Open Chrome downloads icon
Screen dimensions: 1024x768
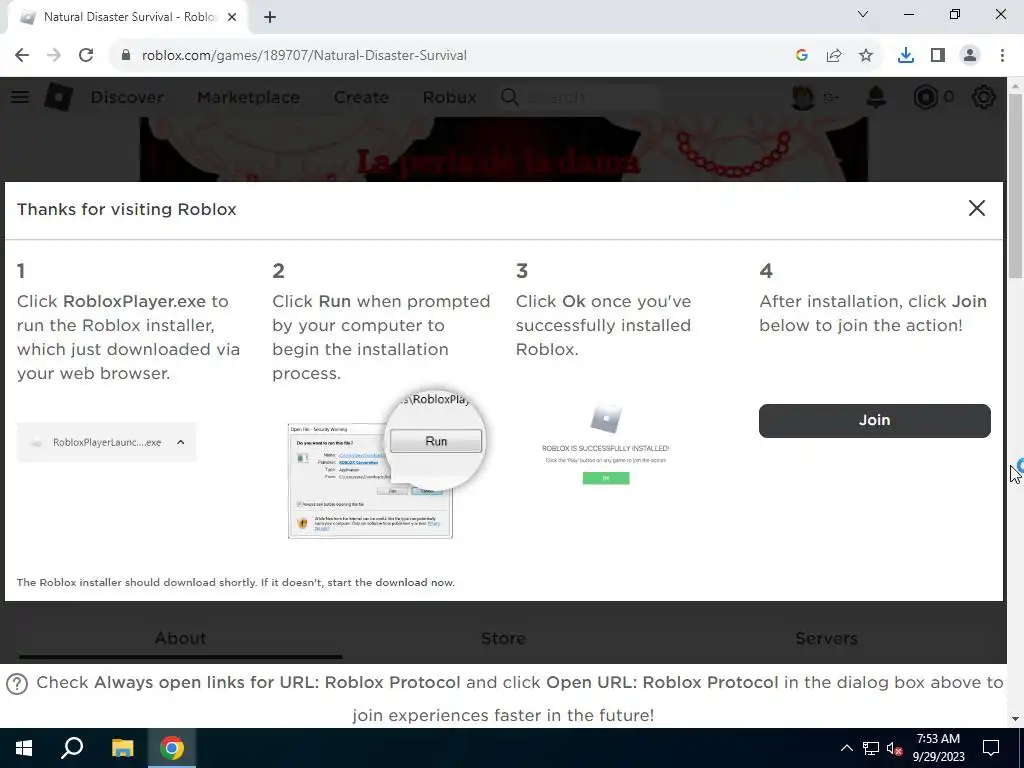(906, 56)
